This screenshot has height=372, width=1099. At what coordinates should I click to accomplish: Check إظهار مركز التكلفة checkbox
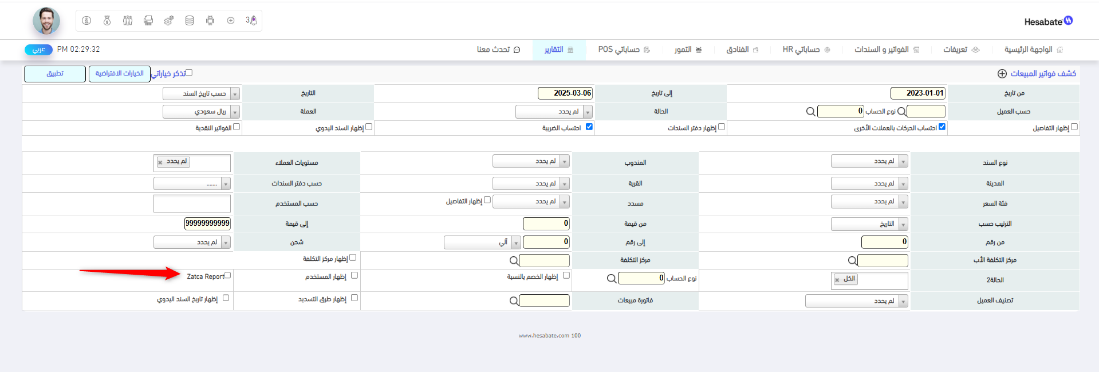pos(354,257)
